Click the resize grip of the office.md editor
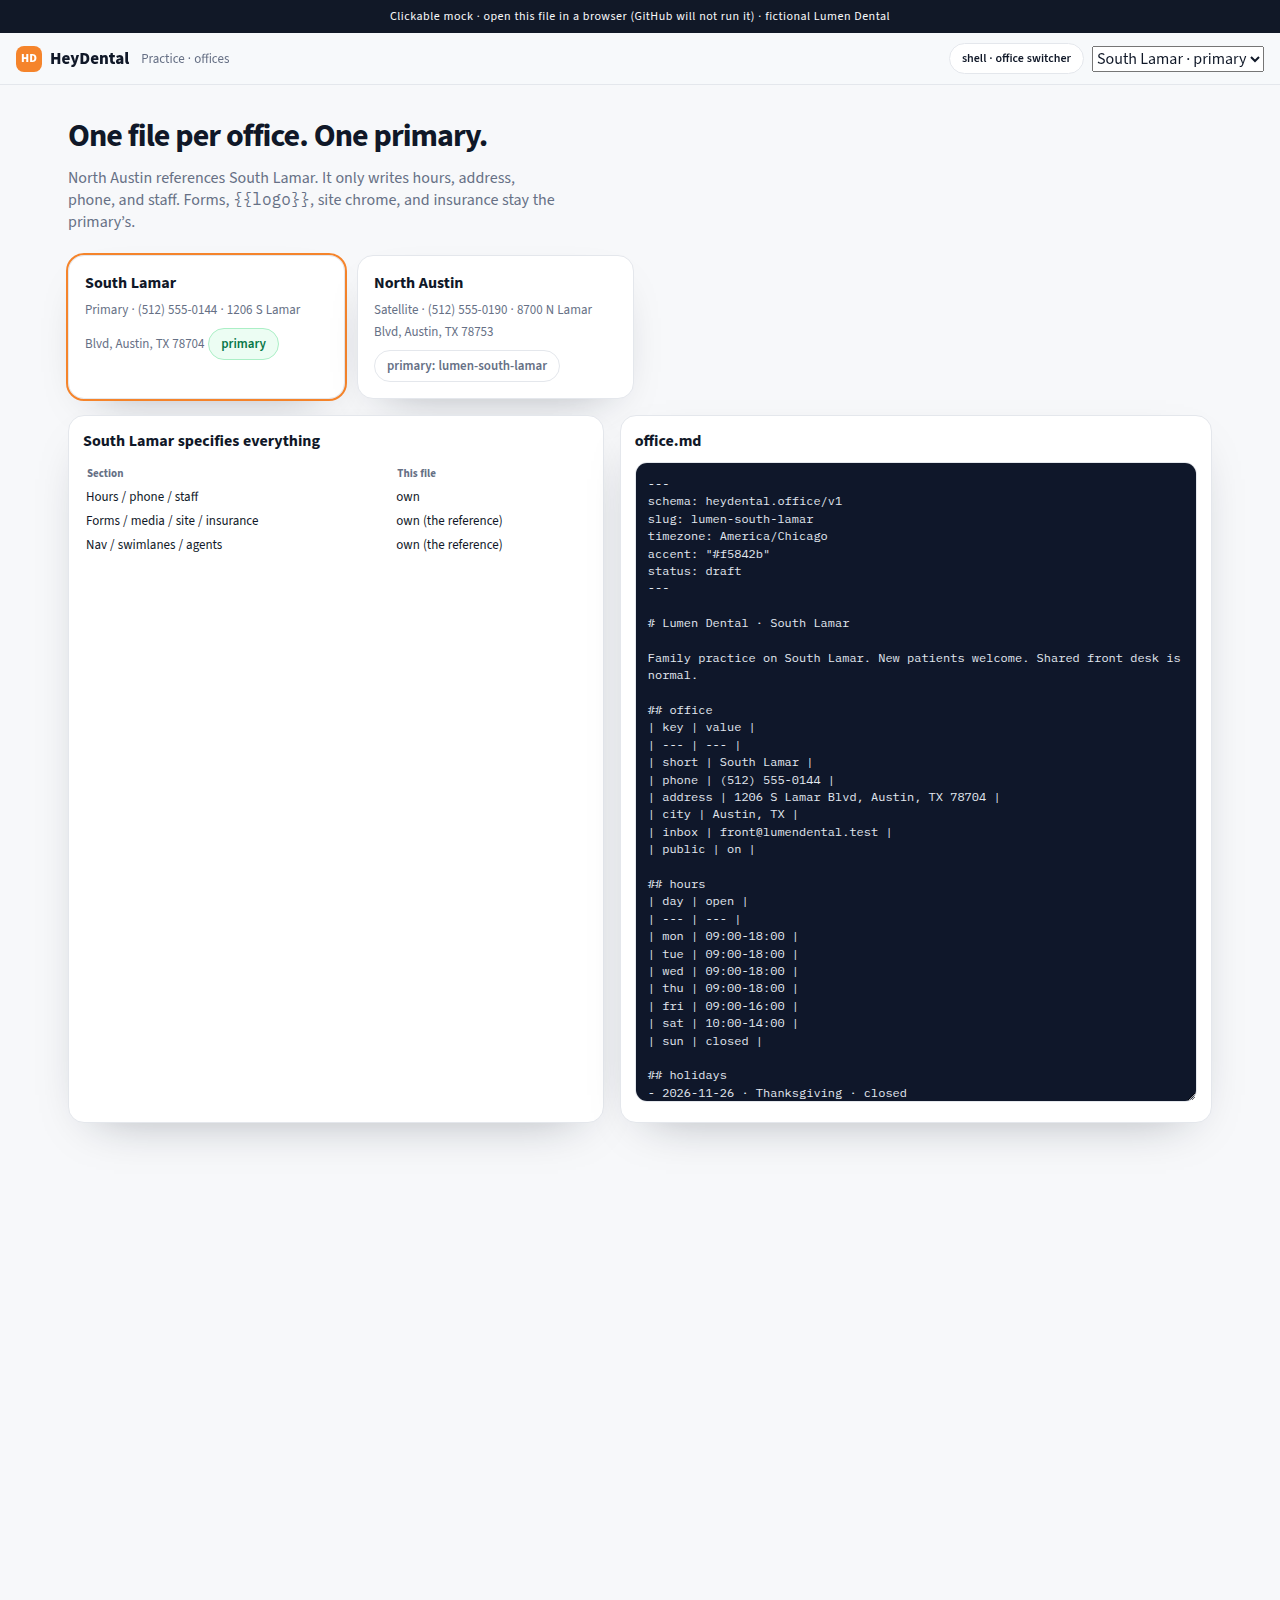 [1190, 1095]
